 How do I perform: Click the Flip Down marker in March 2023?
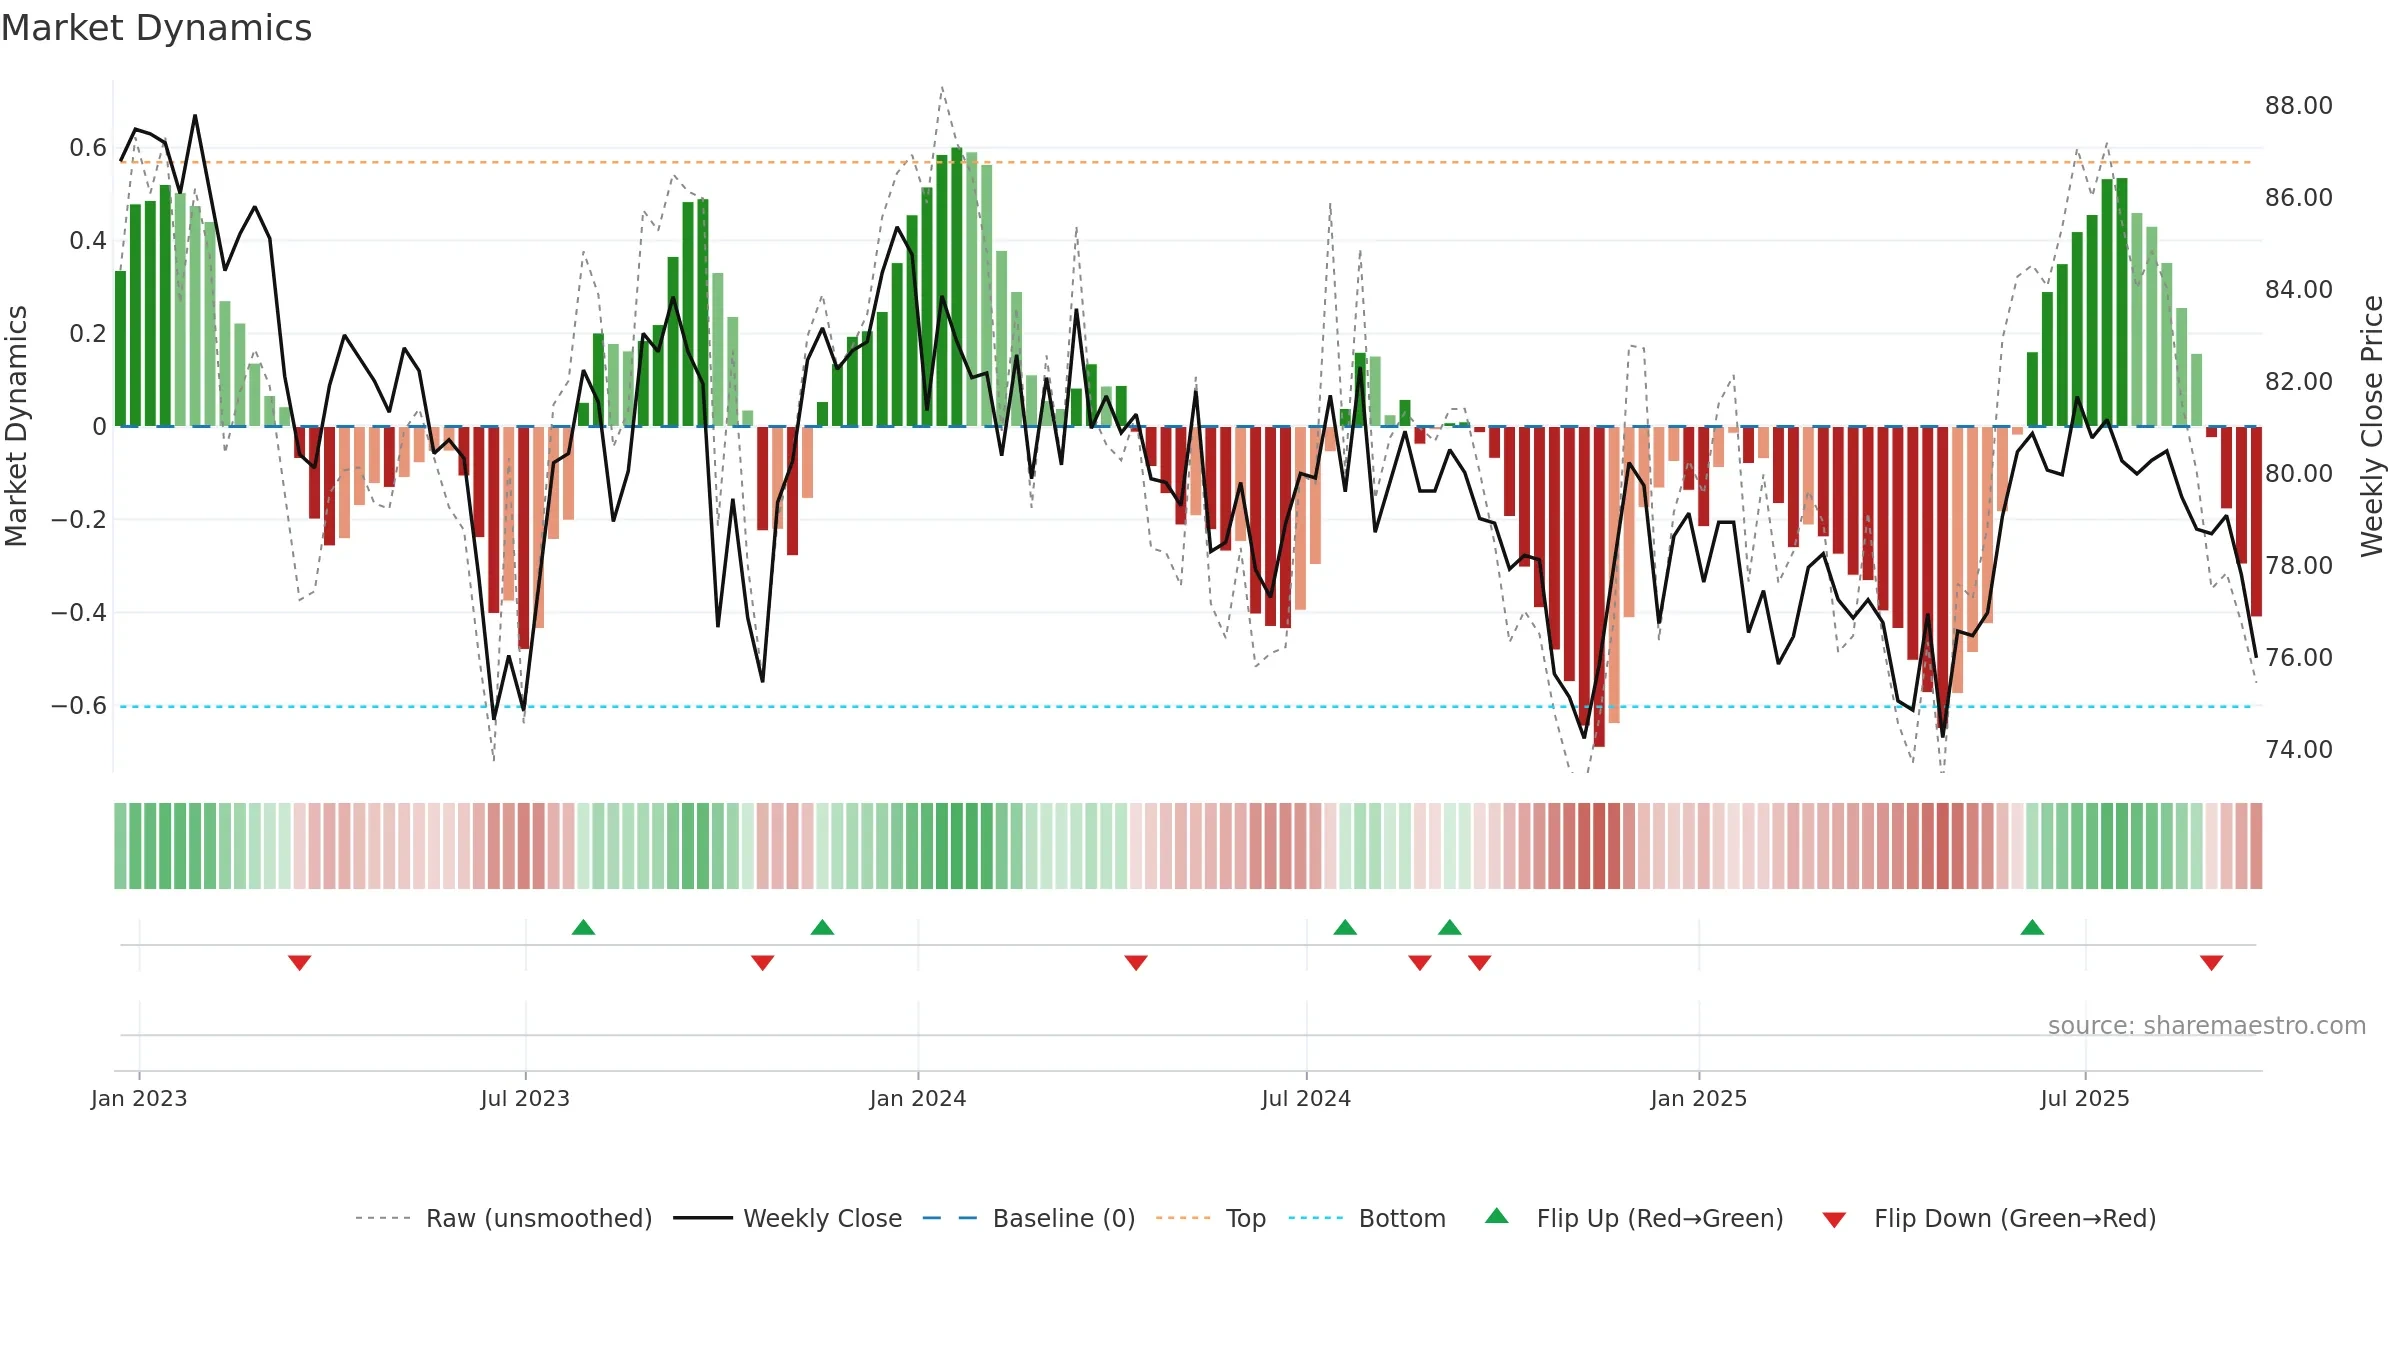(299, 962)
